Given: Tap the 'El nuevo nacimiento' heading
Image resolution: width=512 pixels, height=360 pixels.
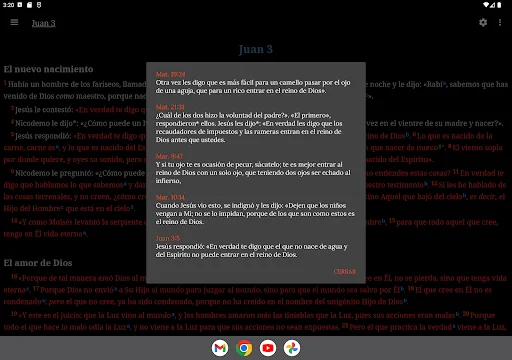Looking at the screenshot, I should (x=48, y=69).
